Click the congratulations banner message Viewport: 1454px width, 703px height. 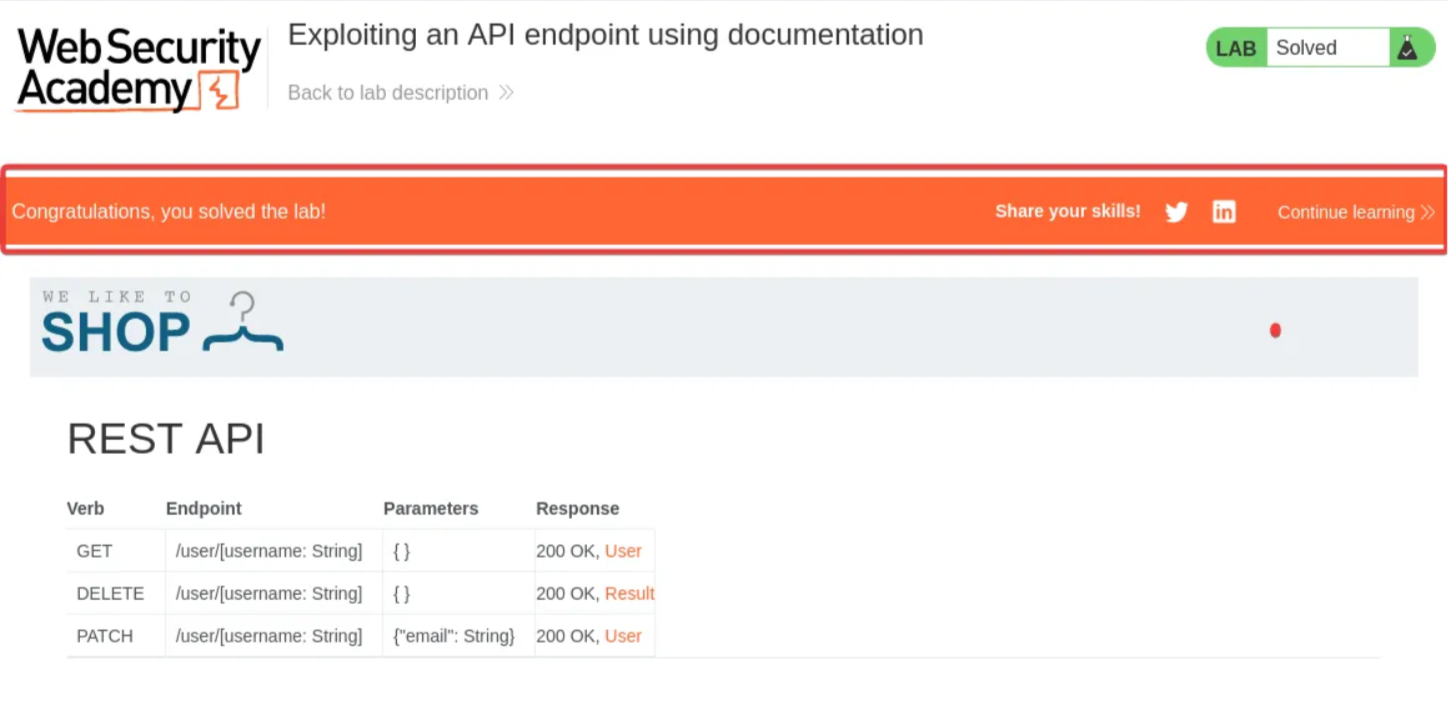[168, 211]
